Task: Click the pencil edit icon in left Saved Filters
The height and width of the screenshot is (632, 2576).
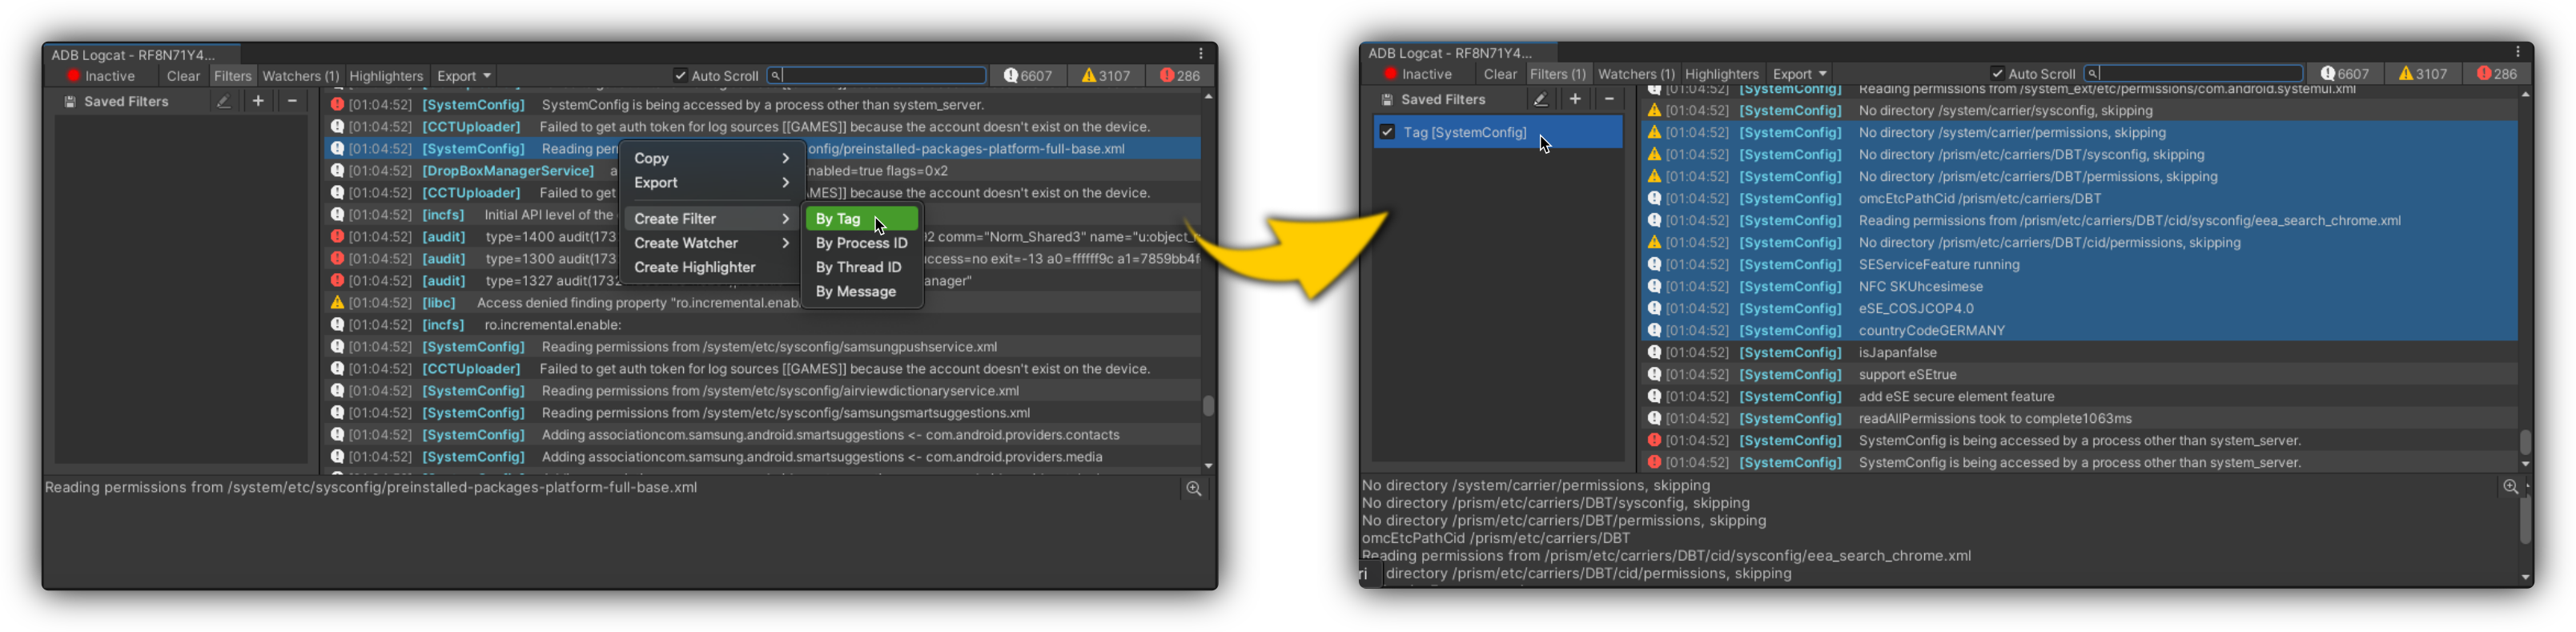Action: pos(223,101)
